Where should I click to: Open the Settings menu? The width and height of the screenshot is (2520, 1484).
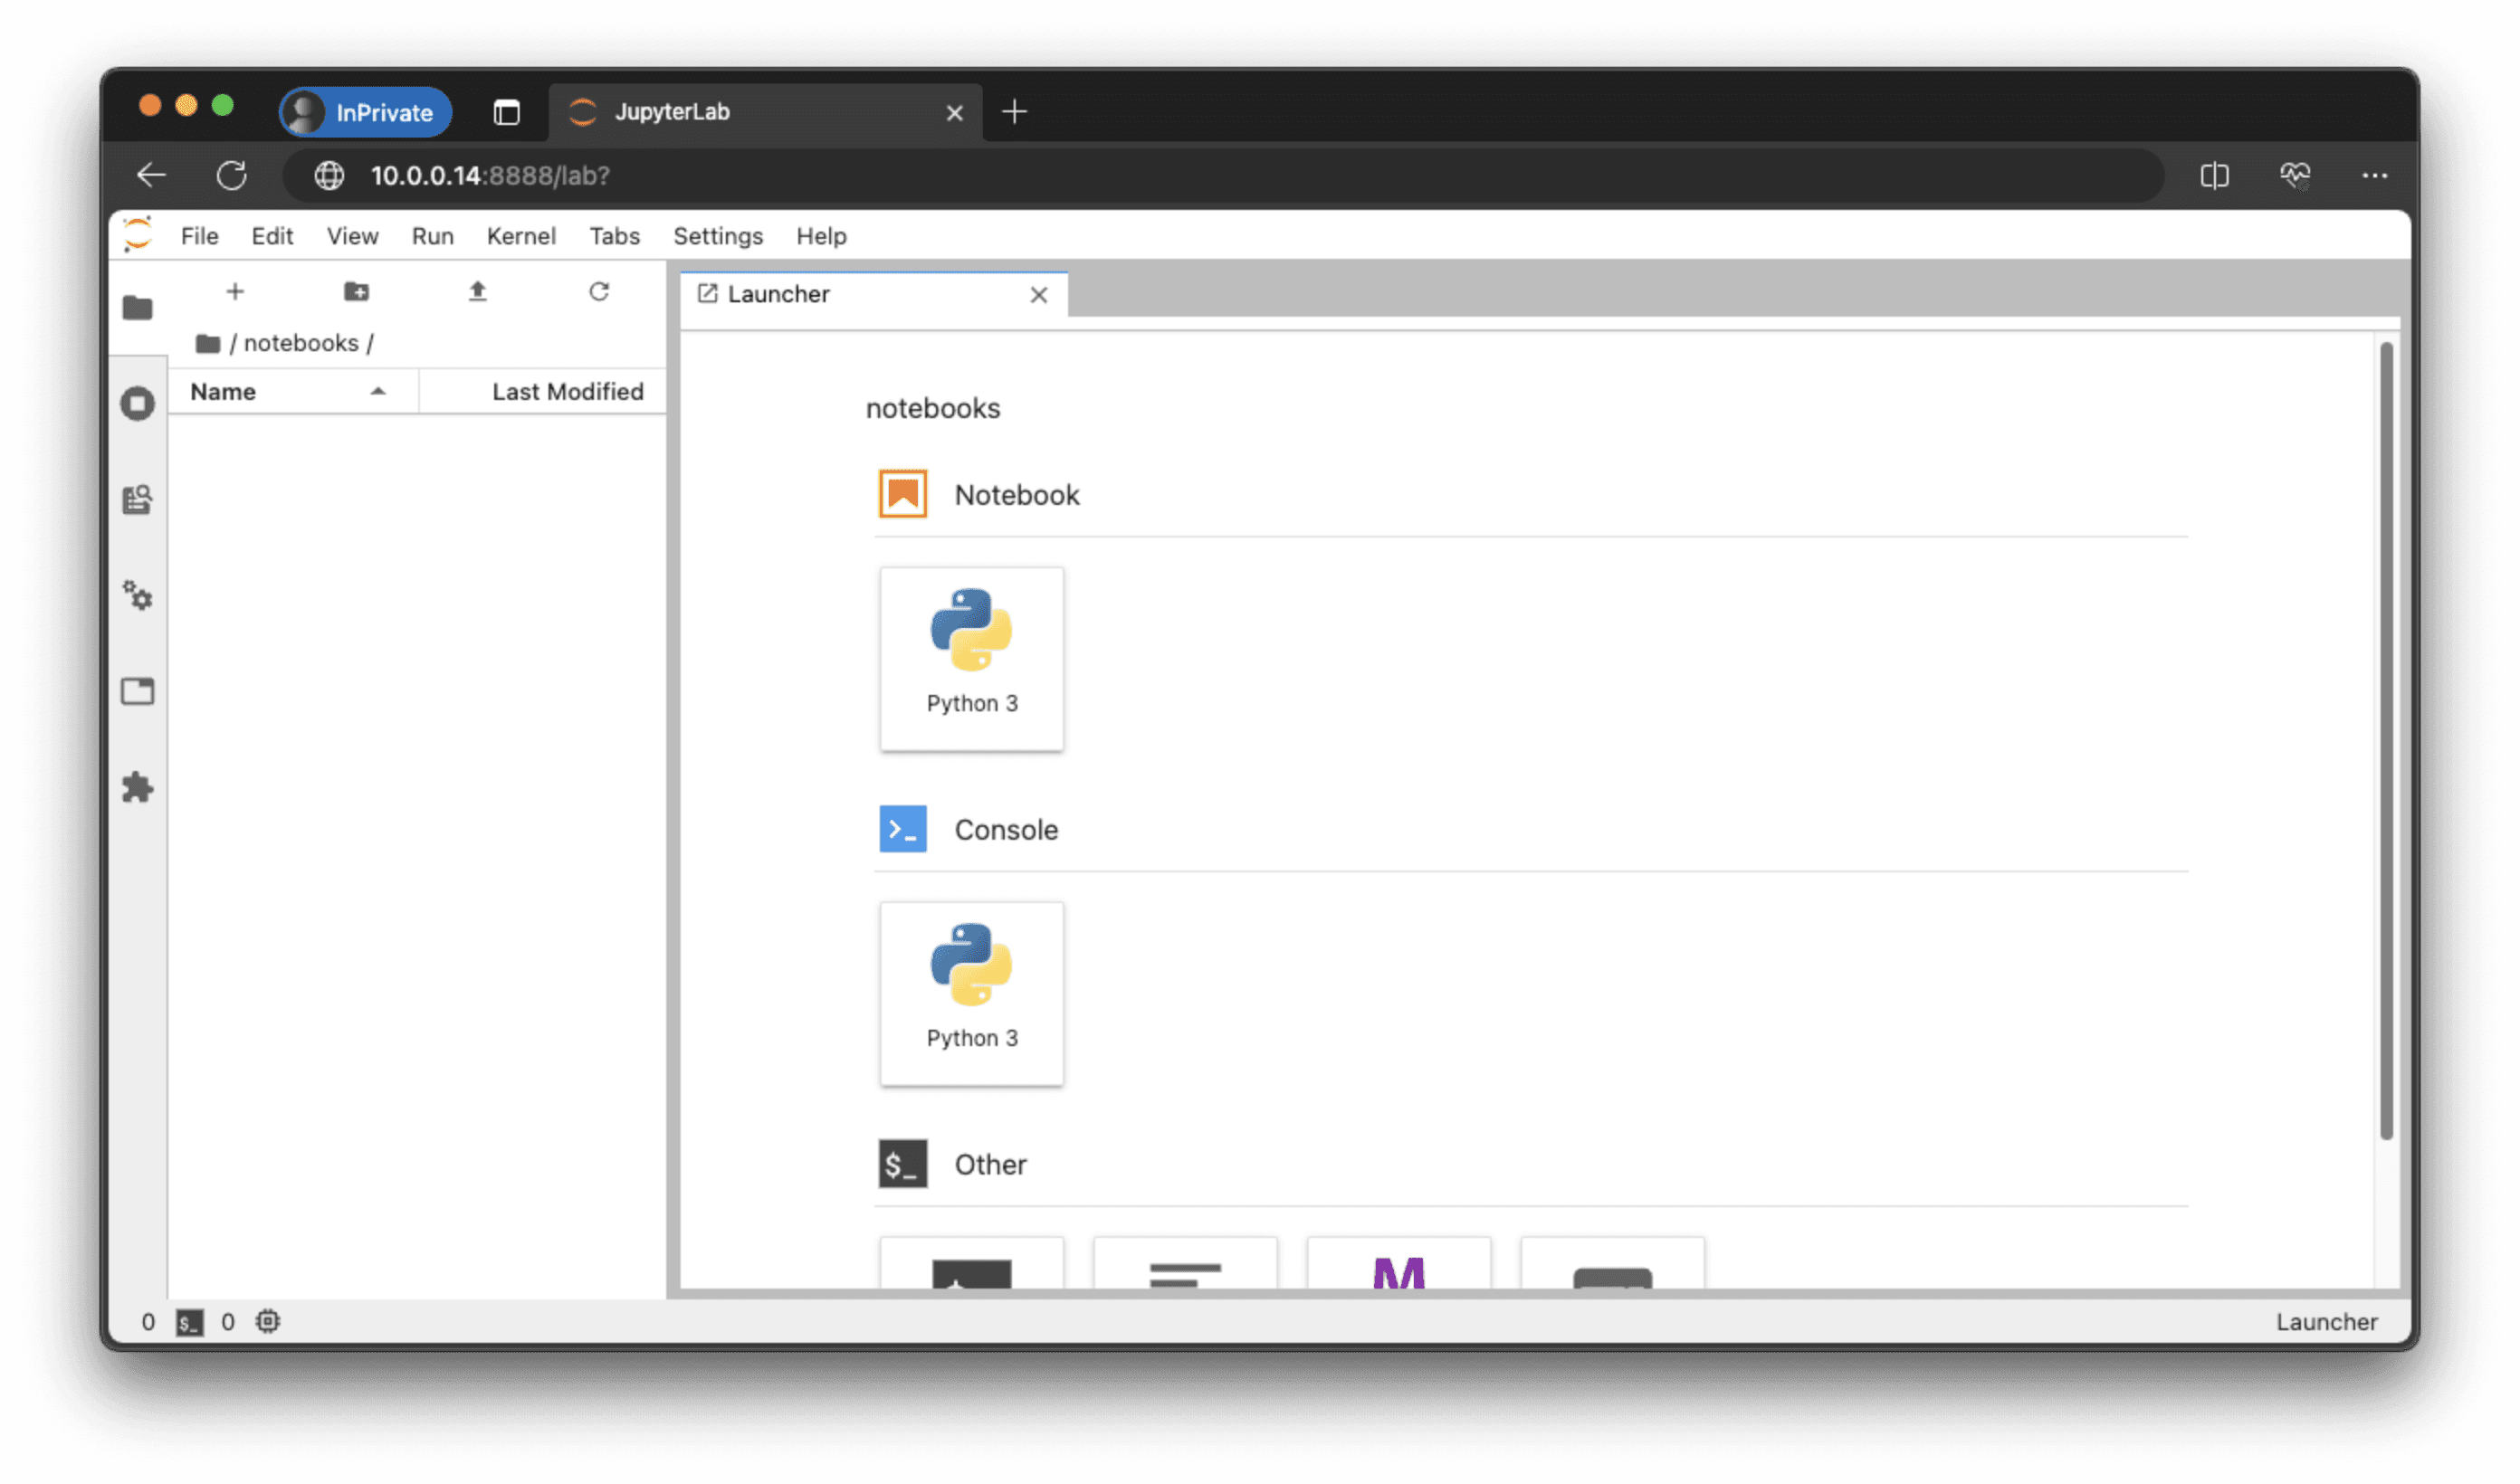718,236
